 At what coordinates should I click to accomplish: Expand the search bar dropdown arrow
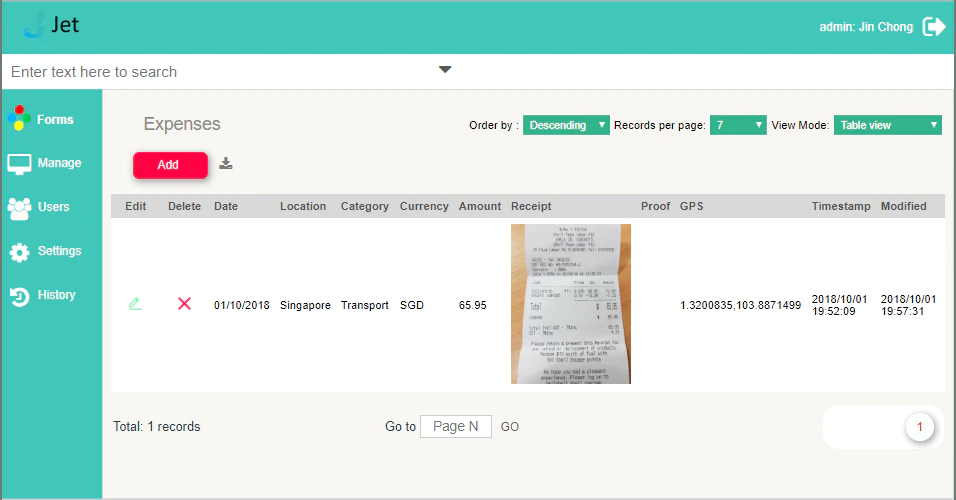tap(445, 70)
